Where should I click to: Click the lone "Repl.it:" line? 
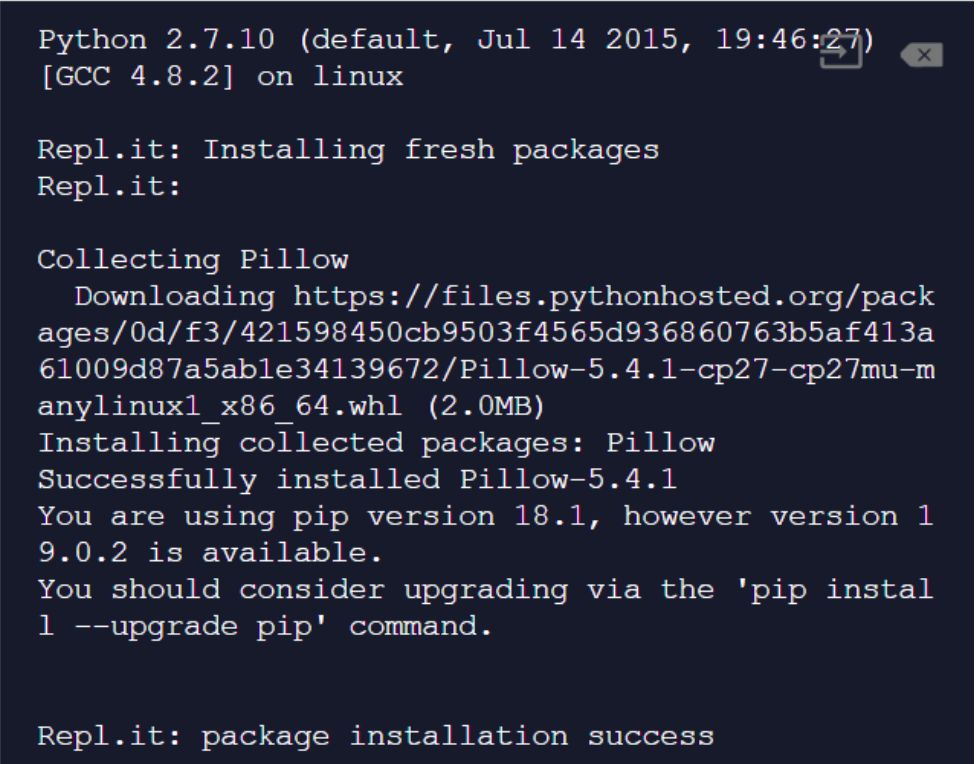(x=110, y=187)
